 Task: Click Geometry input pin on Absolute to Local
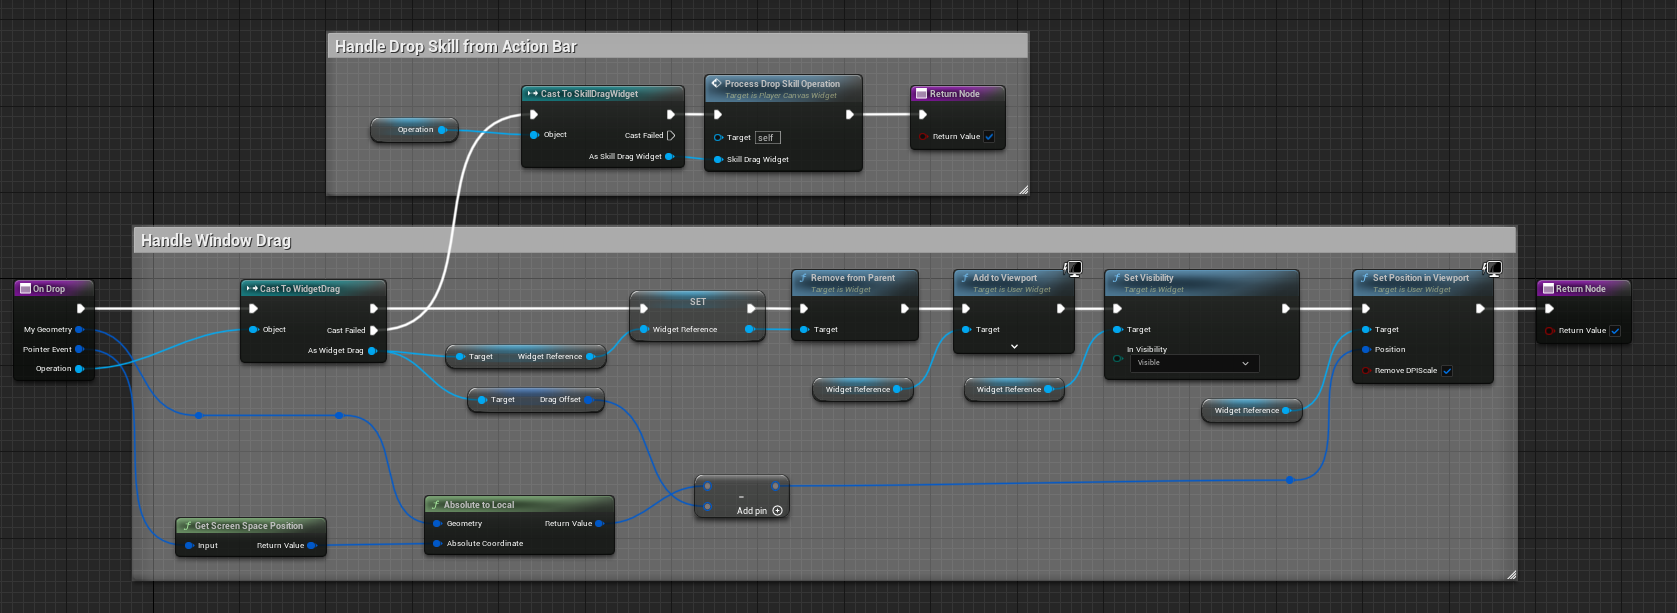437,523
